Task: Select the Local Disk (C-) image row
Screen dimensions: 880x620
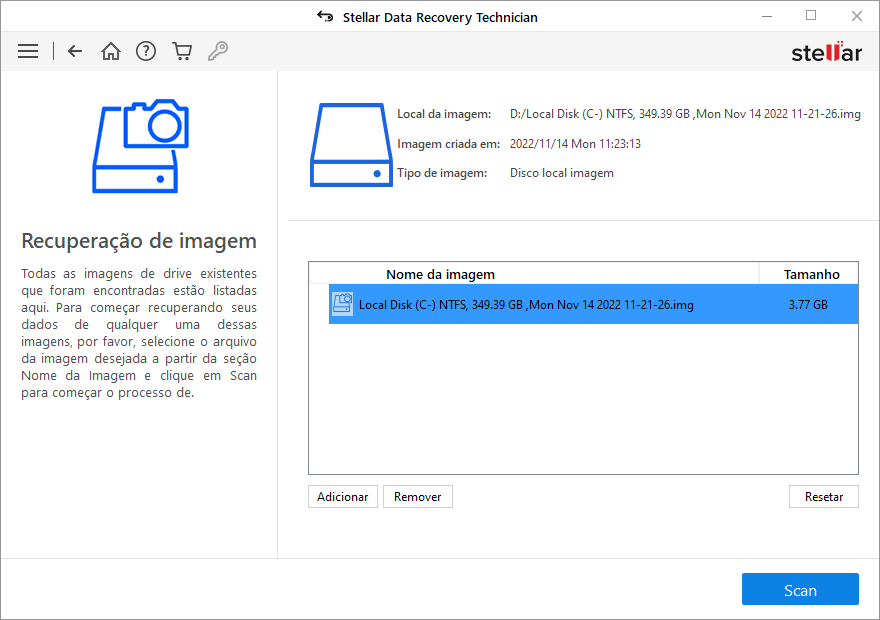Action: [x=593, y=304]
